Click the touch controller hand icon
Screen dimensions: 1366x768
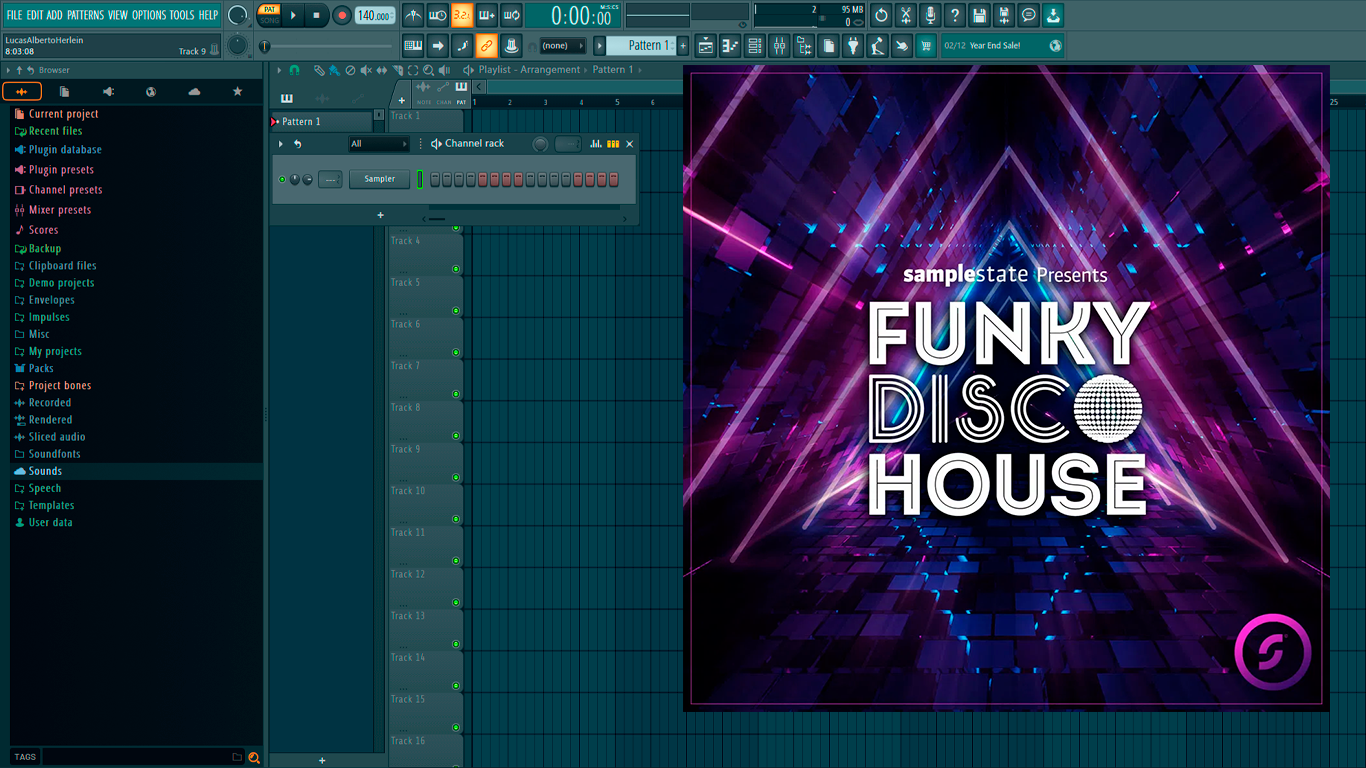[x=902, y=46]
